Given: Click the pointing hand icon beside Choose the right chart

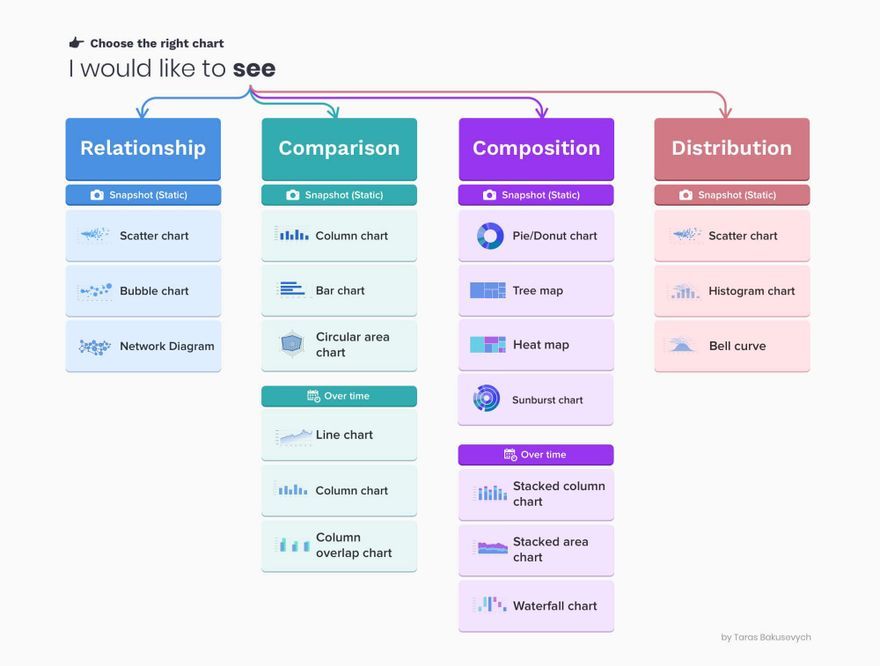Looking at the screenshot, I should tap(76, 43).
